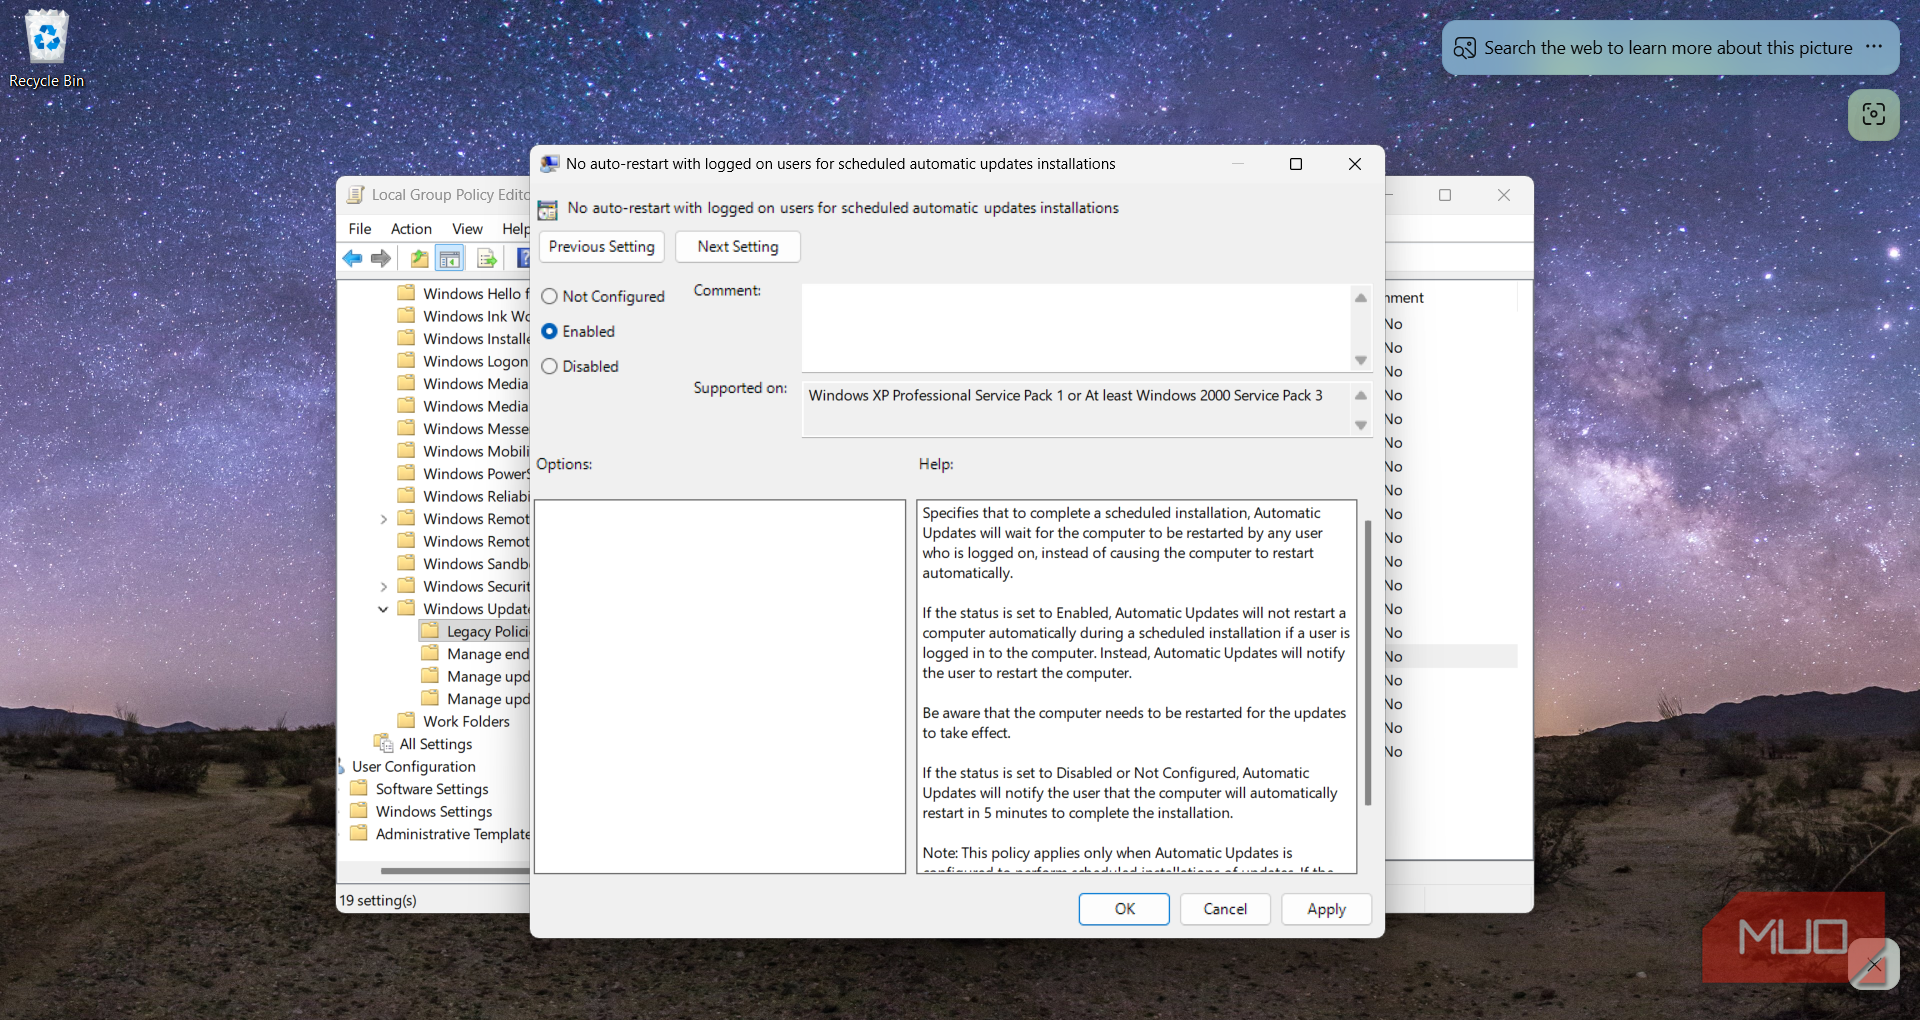This screenshot has width=1920, height=1020.
Task: Click the console tree horizontal scrollbar
Action: pyautogui.click(x=455, y=870)
